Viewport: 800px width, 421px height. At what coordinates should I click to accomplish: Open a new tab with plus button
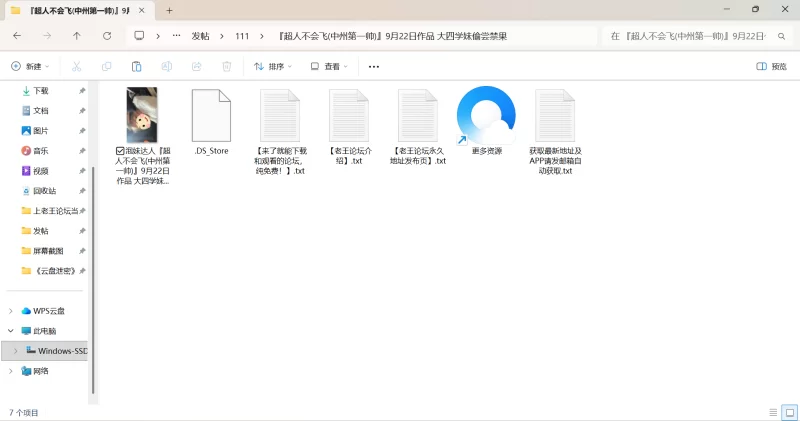coord(169,10)
